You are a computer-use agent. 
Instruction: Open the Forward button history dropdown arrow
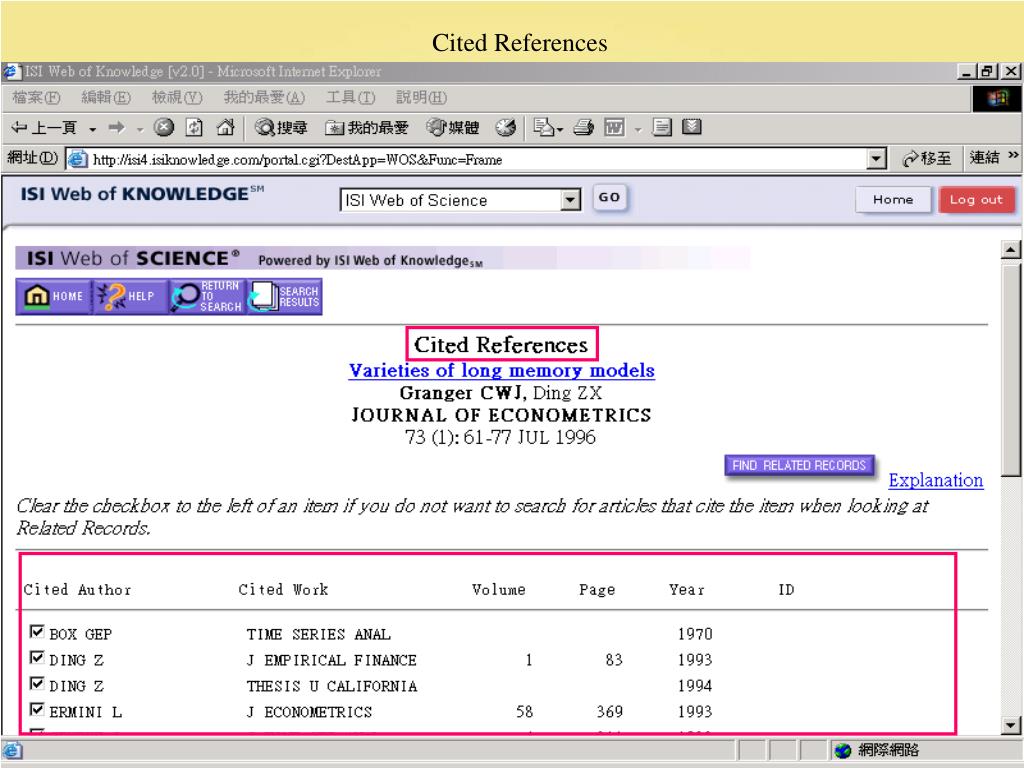(x=140, y=129)
